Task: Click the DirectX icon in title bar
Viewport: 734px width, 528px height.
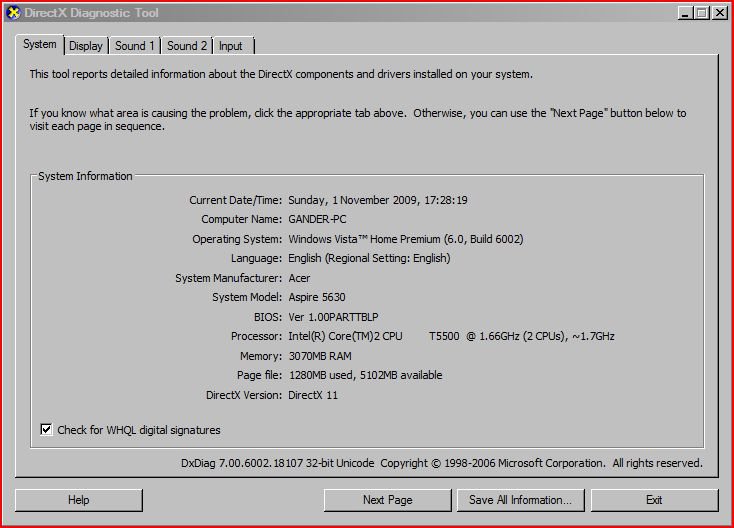Action: (13, 13)
